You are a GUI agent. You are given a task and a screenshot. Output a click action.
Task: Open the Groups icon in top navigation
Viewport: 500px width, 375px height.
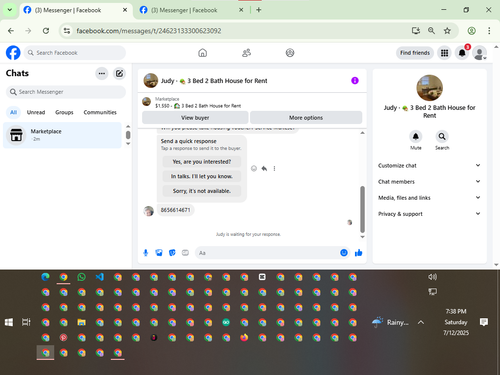tap(290, 53)
